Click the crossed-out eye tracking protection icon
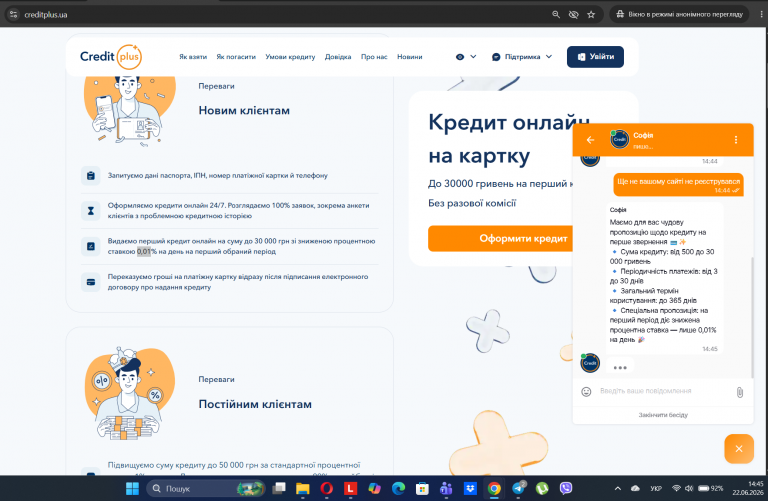Viewport: 768px width, 501px height. click(574, 15)
